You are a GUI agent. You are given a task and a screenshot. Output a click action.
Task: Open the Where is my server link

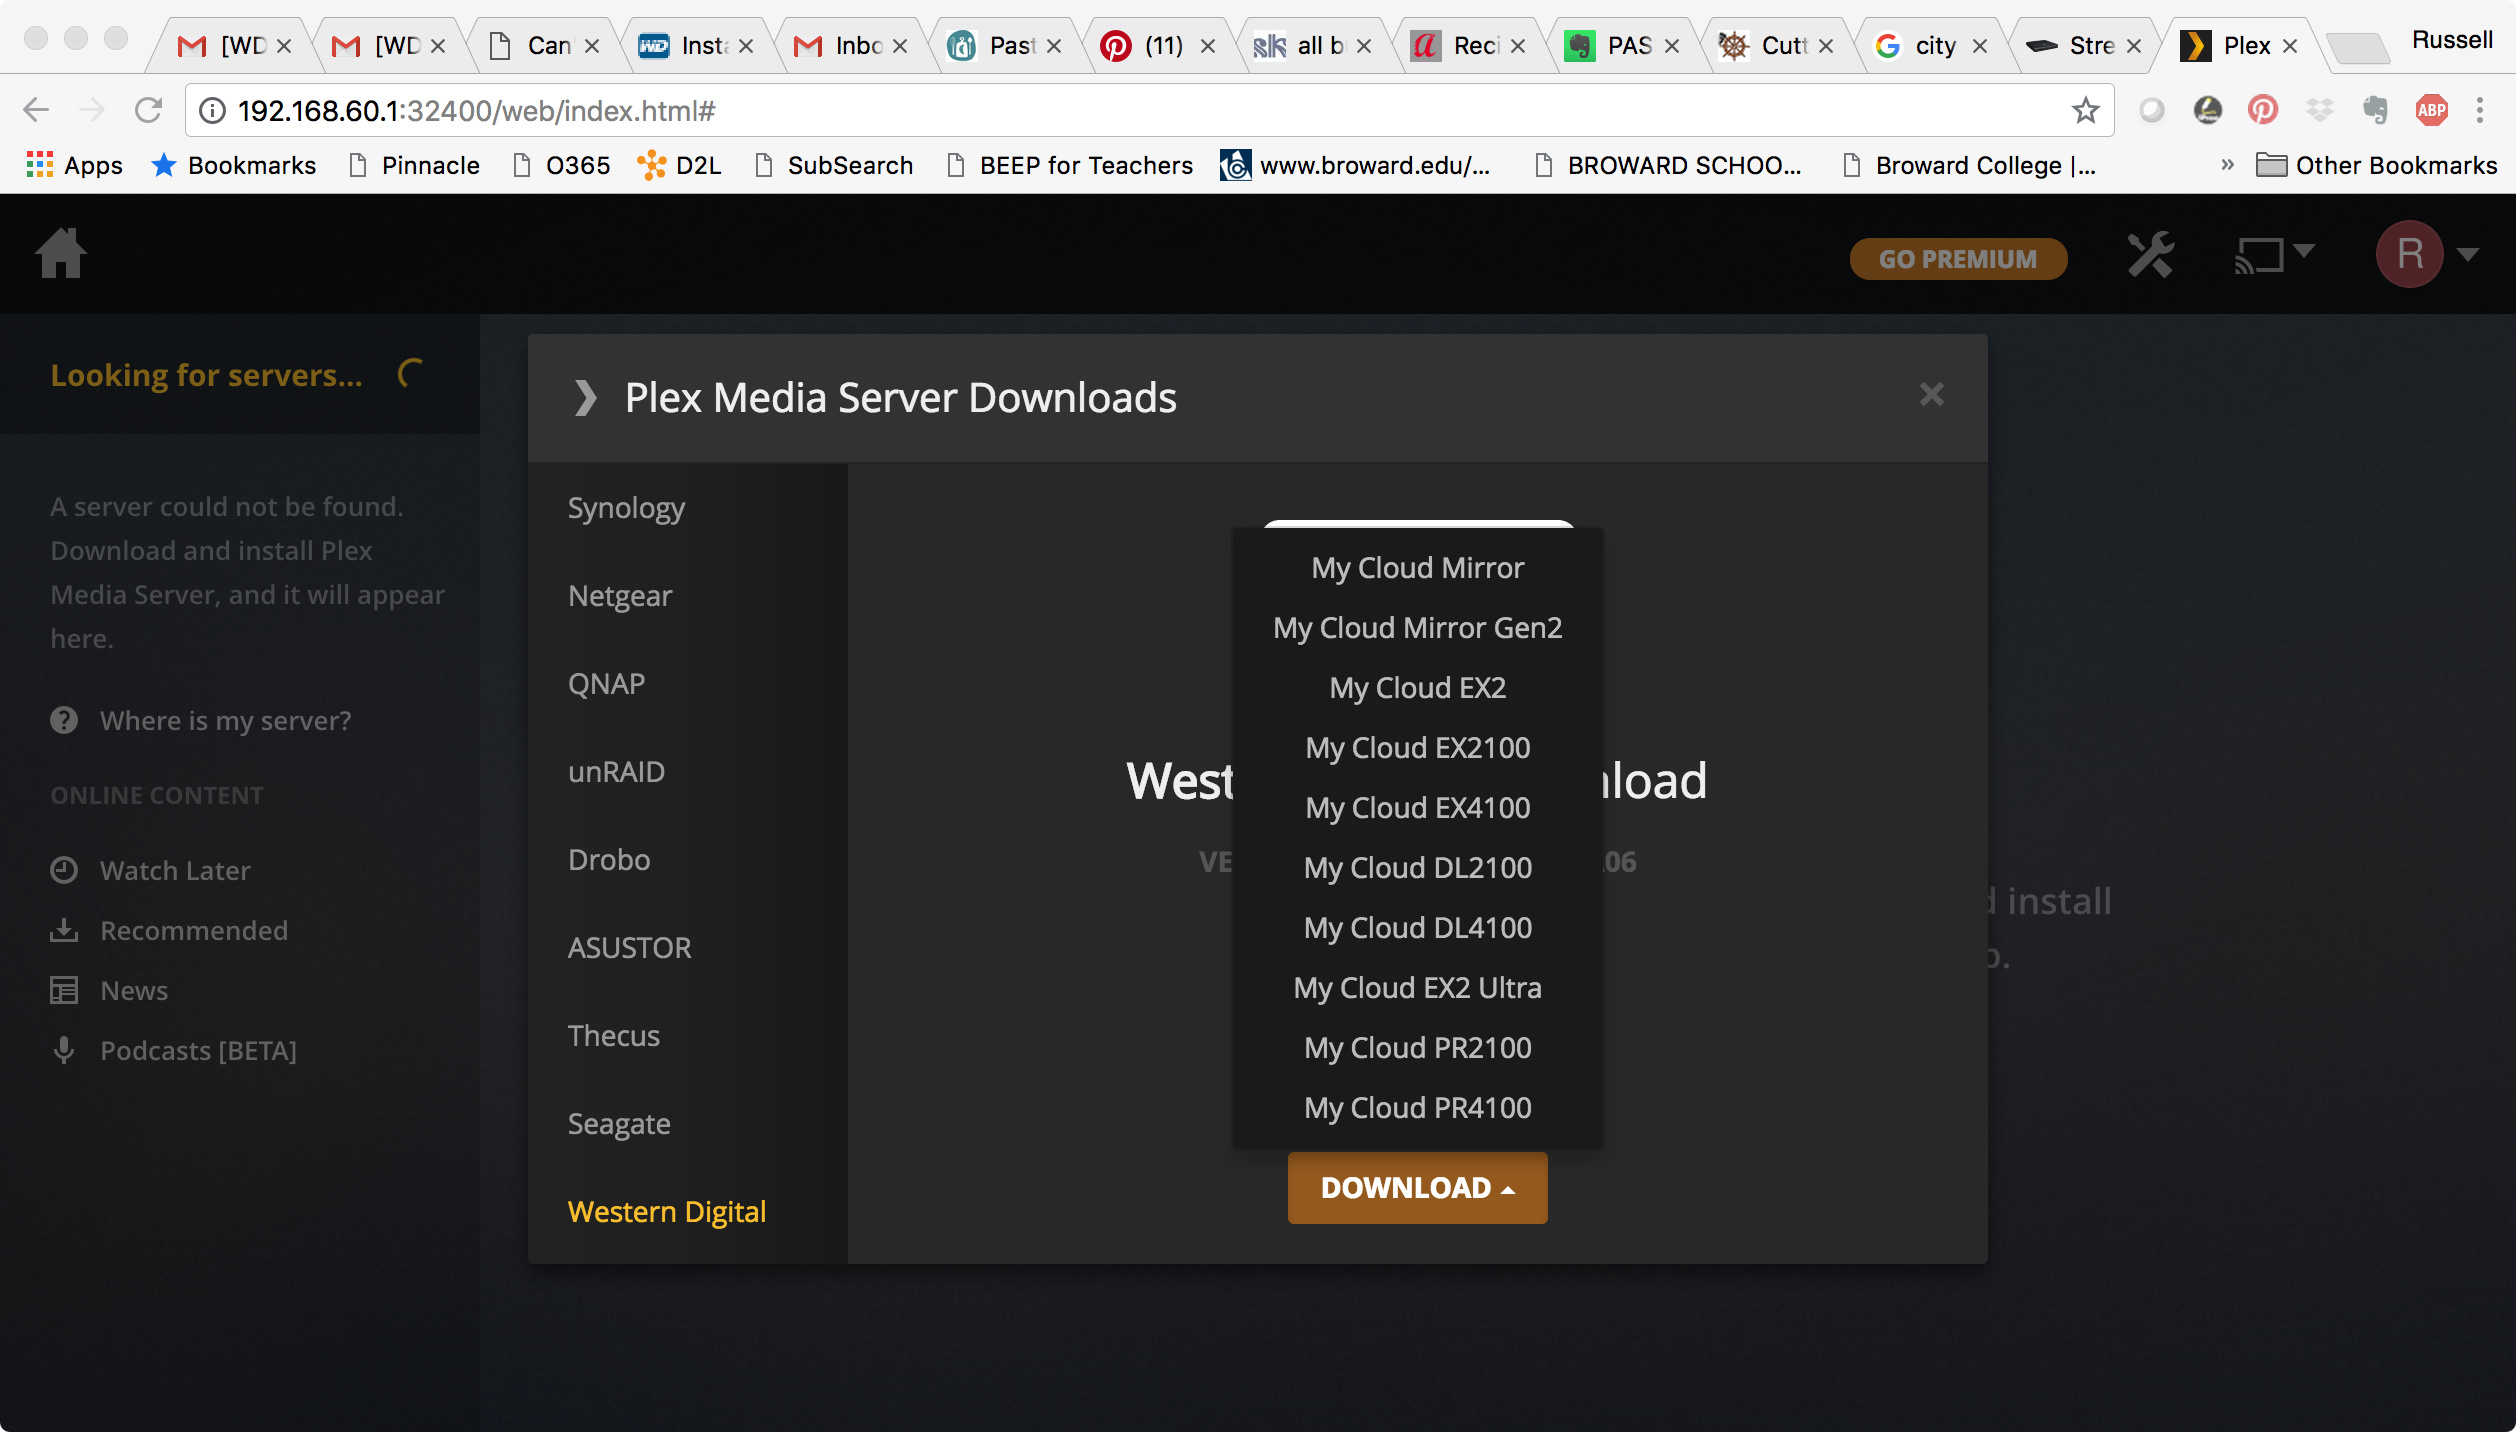[x=225, y=721]
